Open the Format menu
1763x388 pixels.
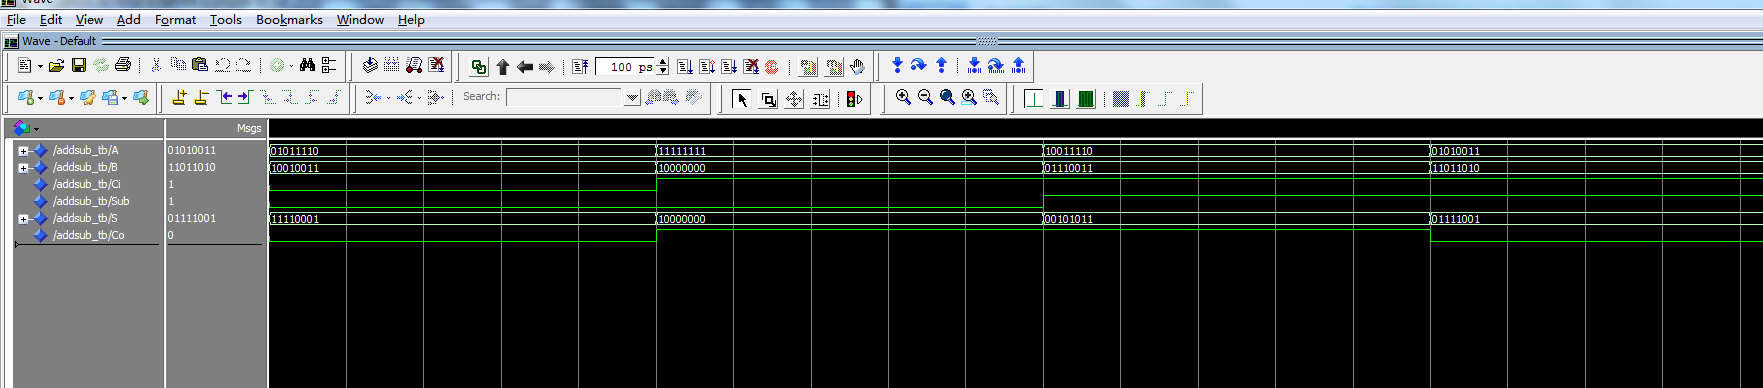point(175,20)
